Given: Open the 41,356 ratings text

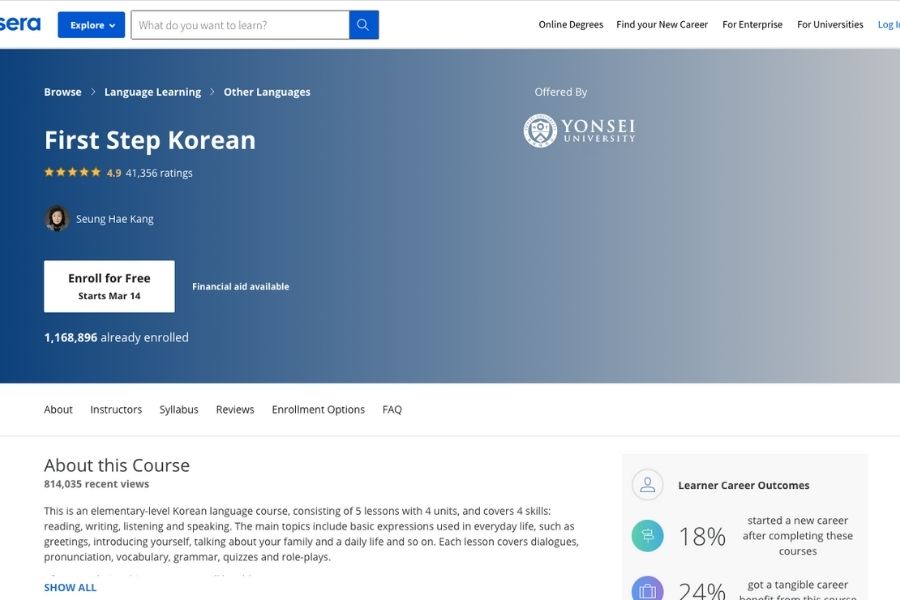Looking at the screenshot, I should [159, 173].
